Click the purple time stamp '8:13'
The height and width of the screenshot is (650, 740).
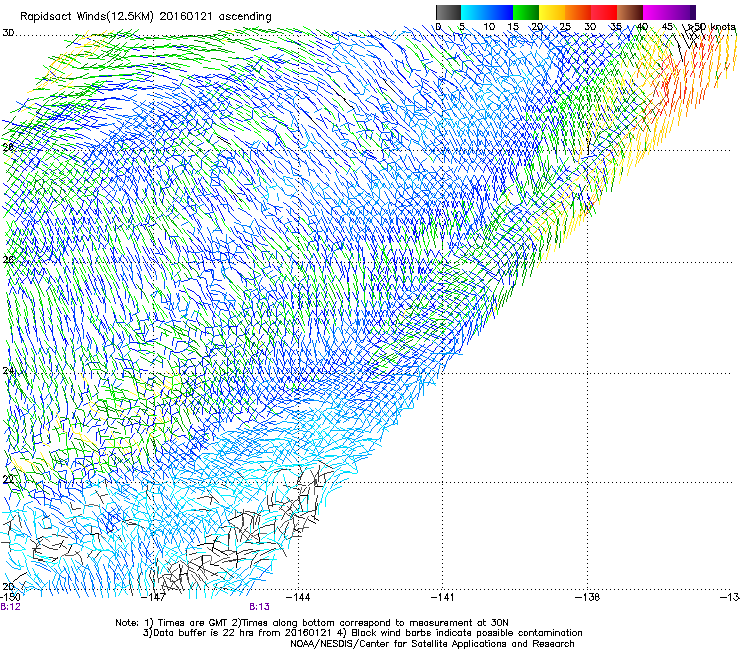click(260, 607)
